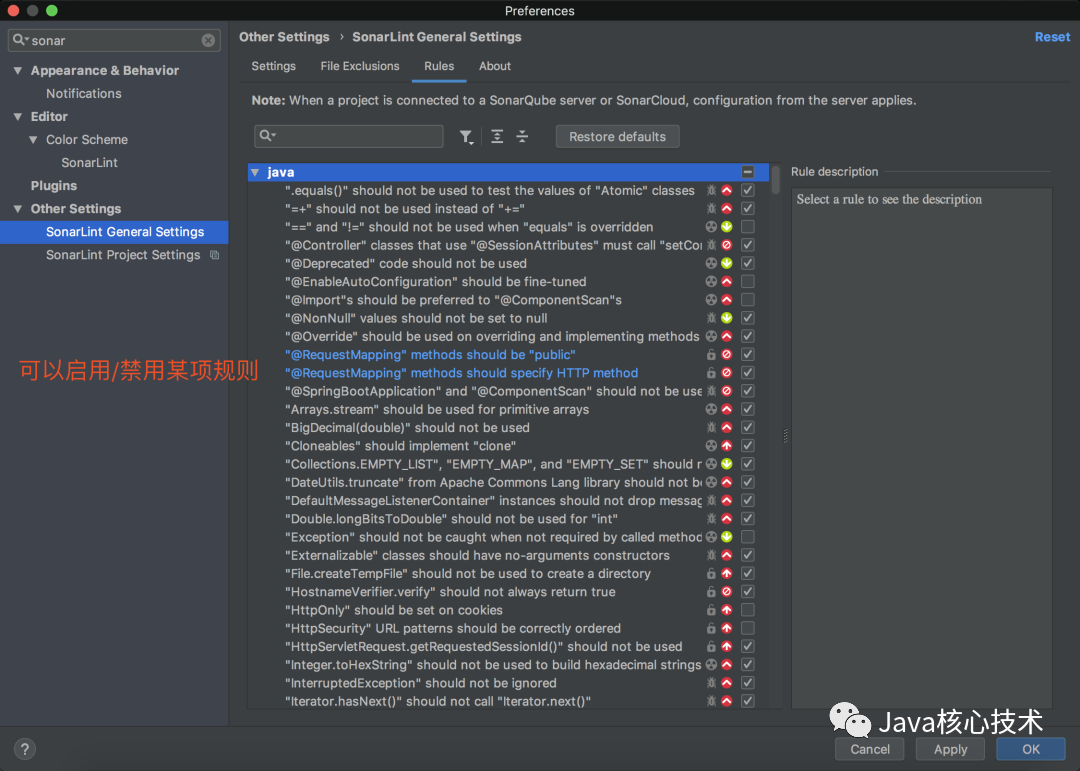The height and width of the screenshot is (771, 1080).
Task: Enable the "@EnableAutoConfiguration" rule checkbox
Action: (747, 282)
